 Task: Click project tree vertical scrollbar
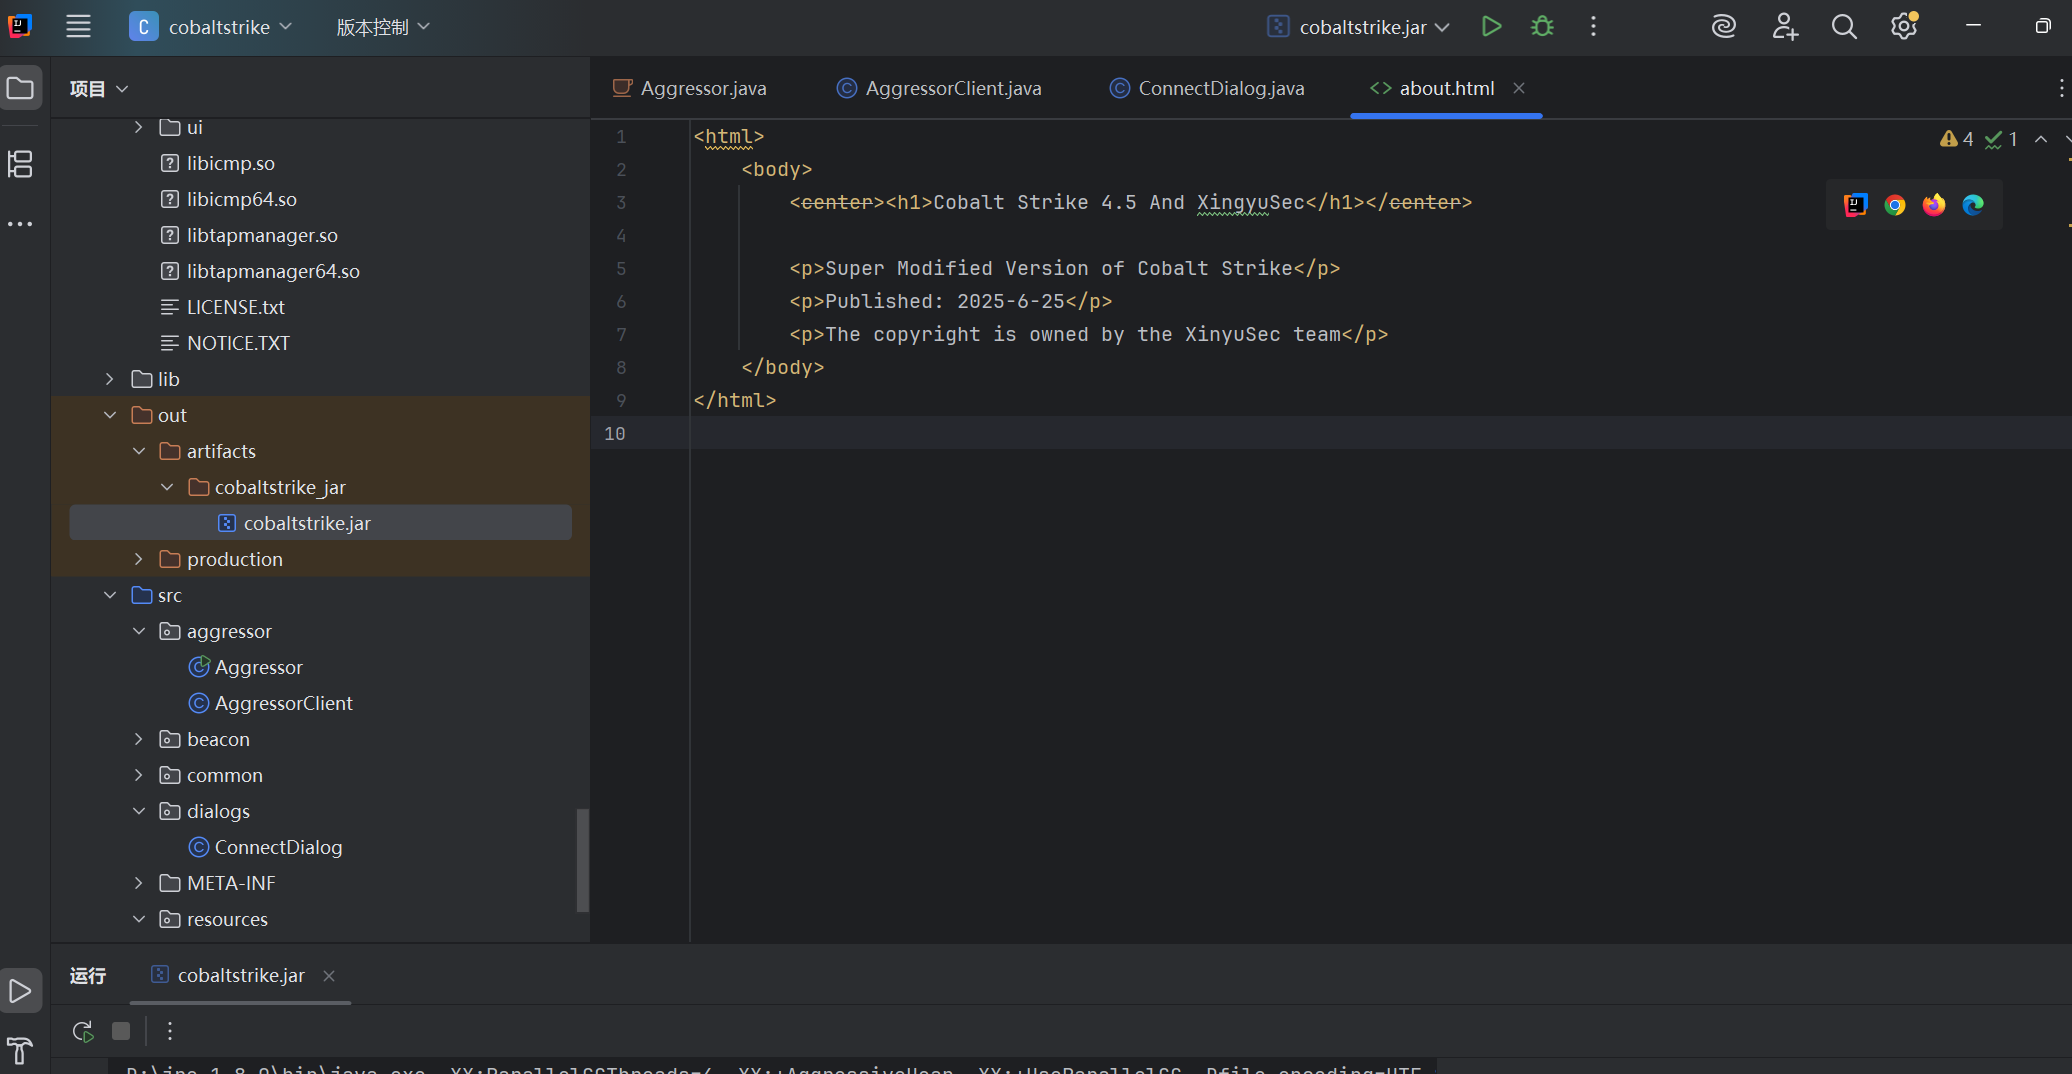click(x=582, y=860)
